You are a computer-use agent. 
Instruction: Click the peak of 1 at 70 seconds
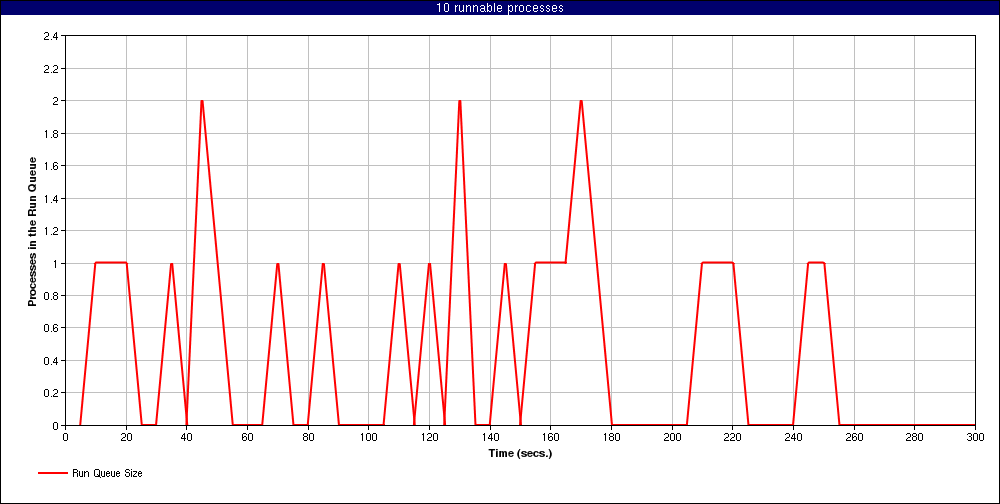coord(277,263)
